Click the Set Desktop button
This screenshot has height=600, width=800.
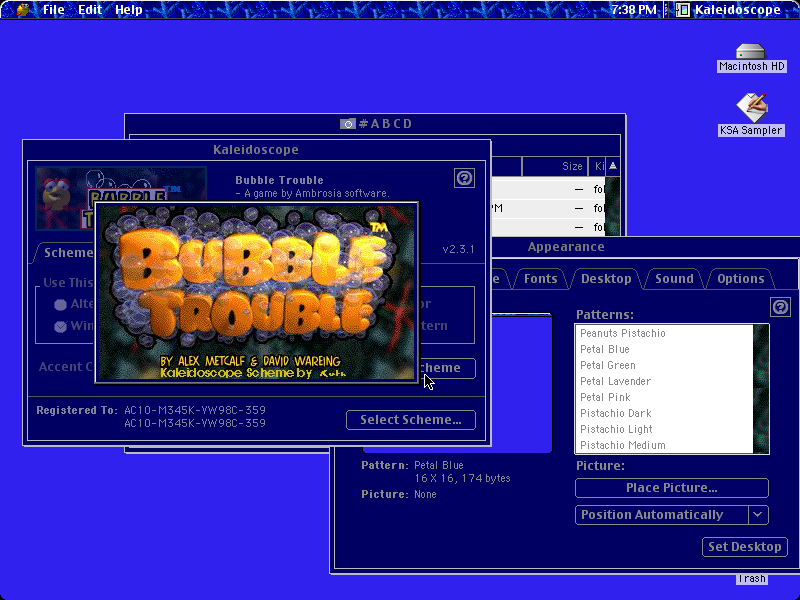(744, 547)
